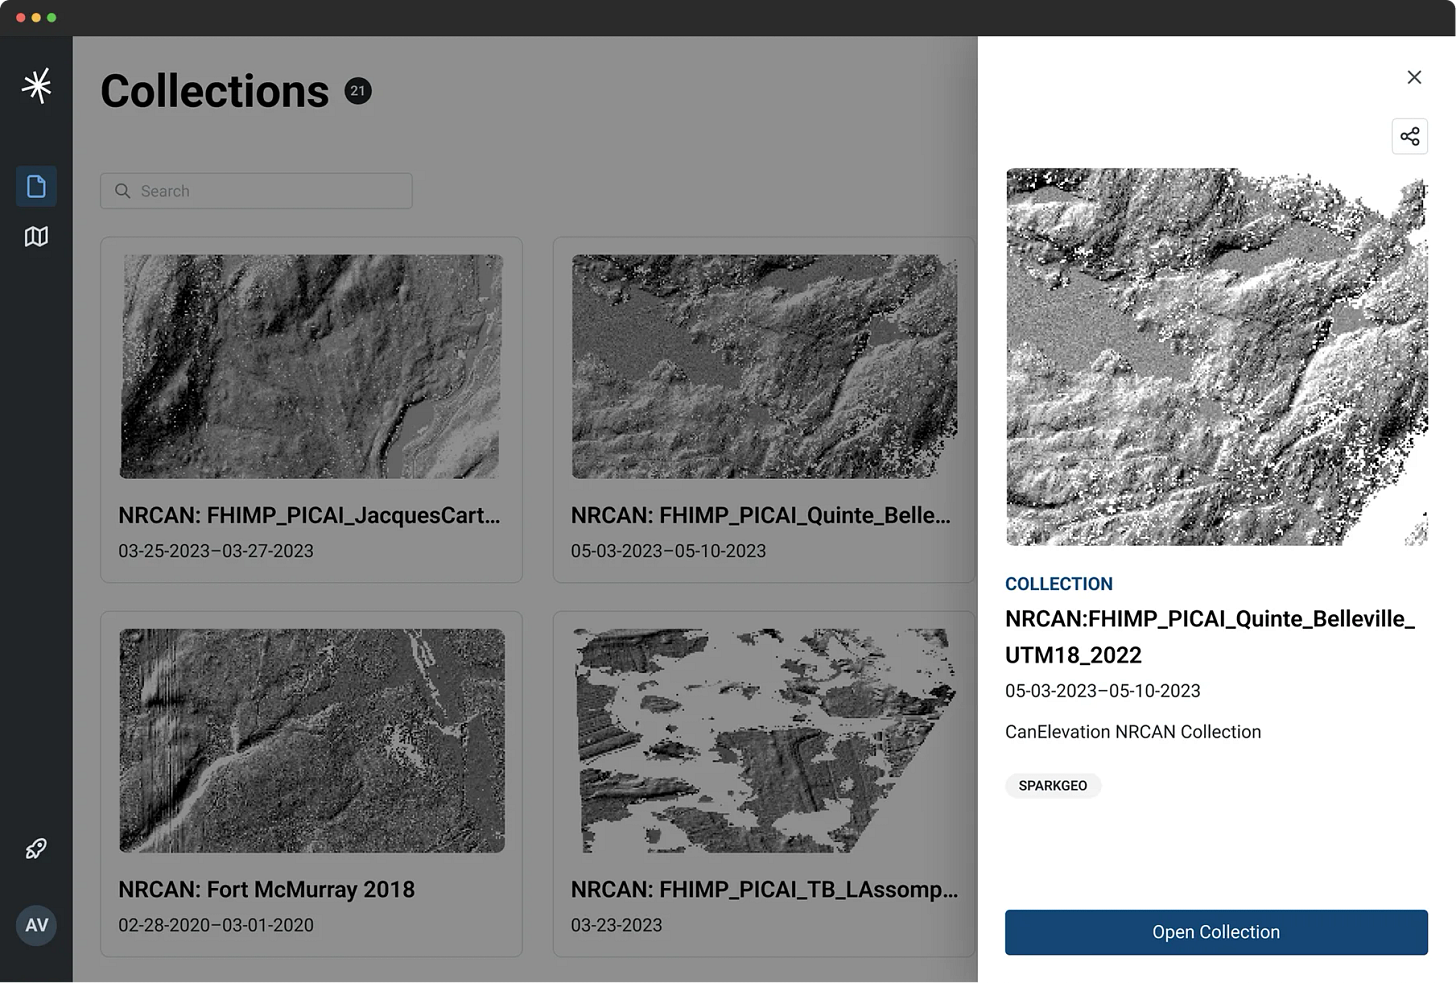Image resolution: width=1456 pixels, height=983 pixels.
Task: Open the map view icon in sidebar
Action: pyautogui.click(x=36, y=236)
